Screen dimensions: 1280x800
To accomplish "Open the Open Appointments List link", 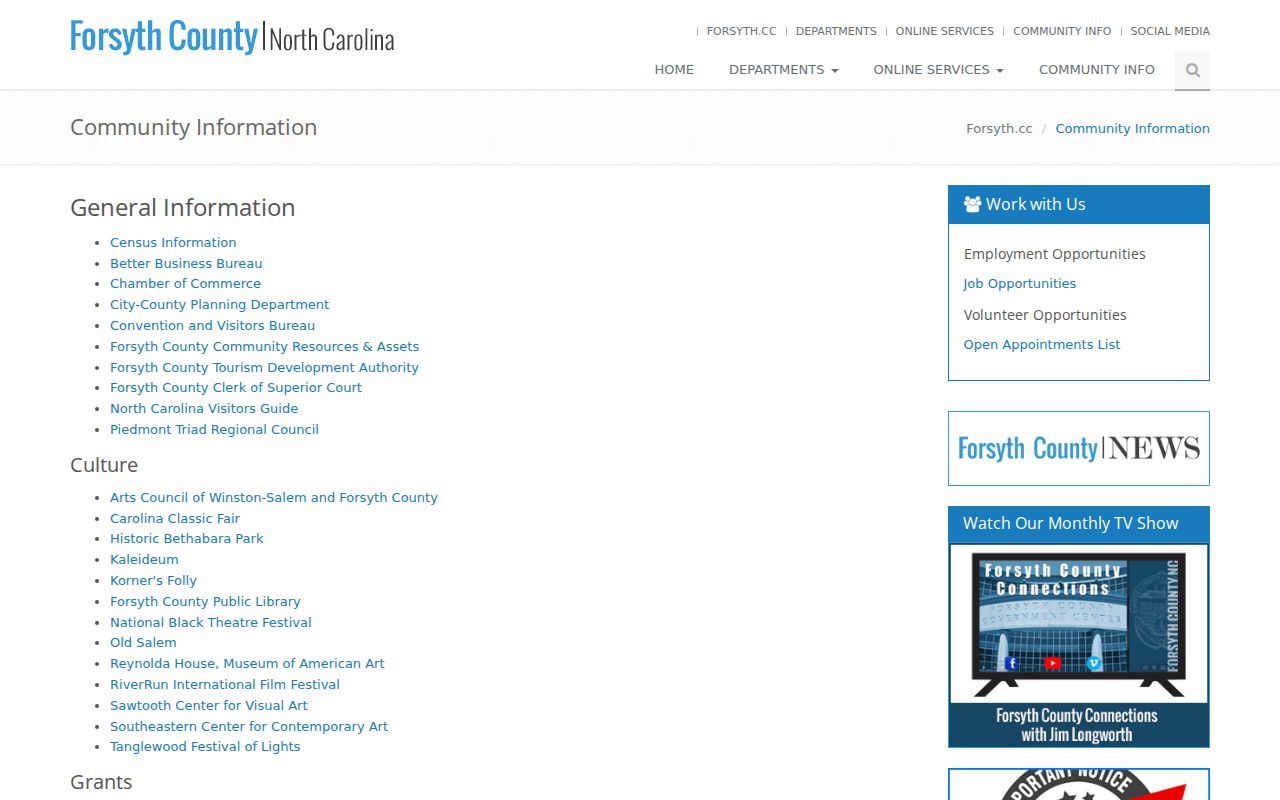I will click(x=1042, y=345).
